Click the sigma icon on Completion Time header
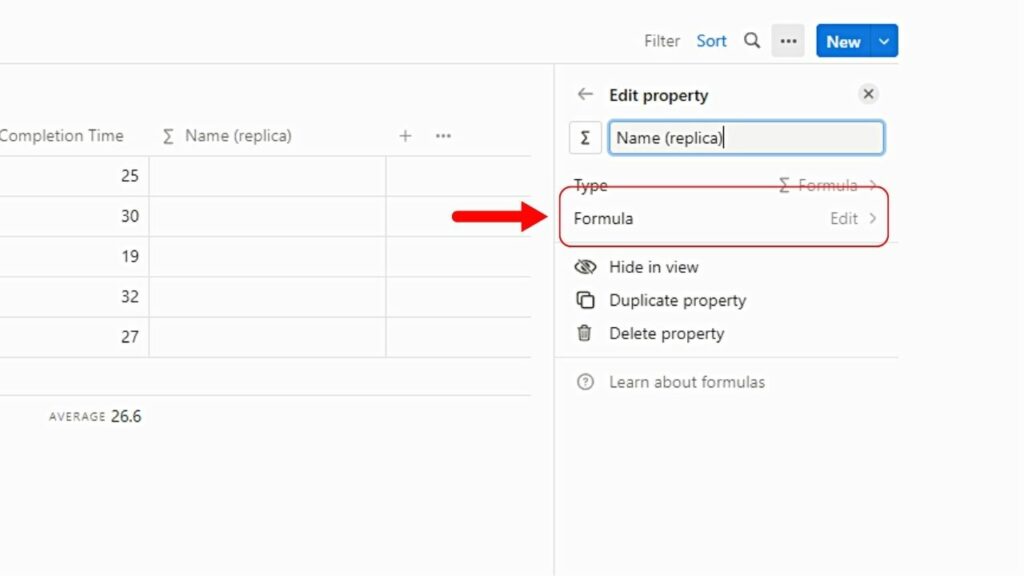This screenshot has width=1024, height=576. 4,136
